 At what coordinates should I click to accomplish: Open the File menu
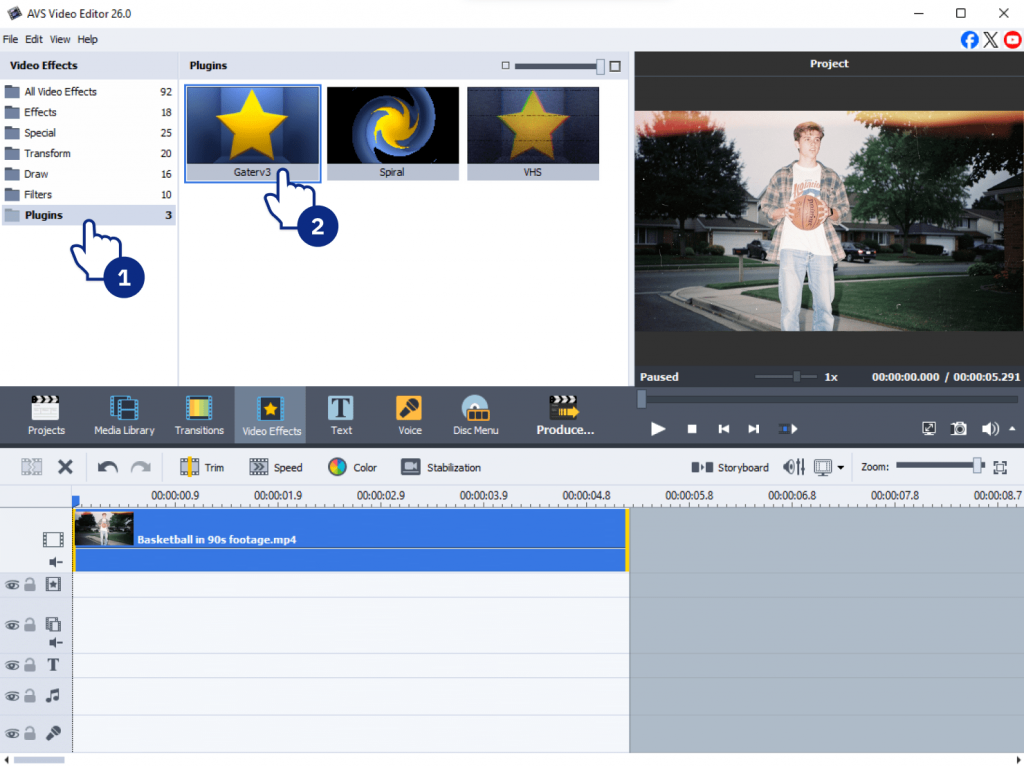[11, 40]
